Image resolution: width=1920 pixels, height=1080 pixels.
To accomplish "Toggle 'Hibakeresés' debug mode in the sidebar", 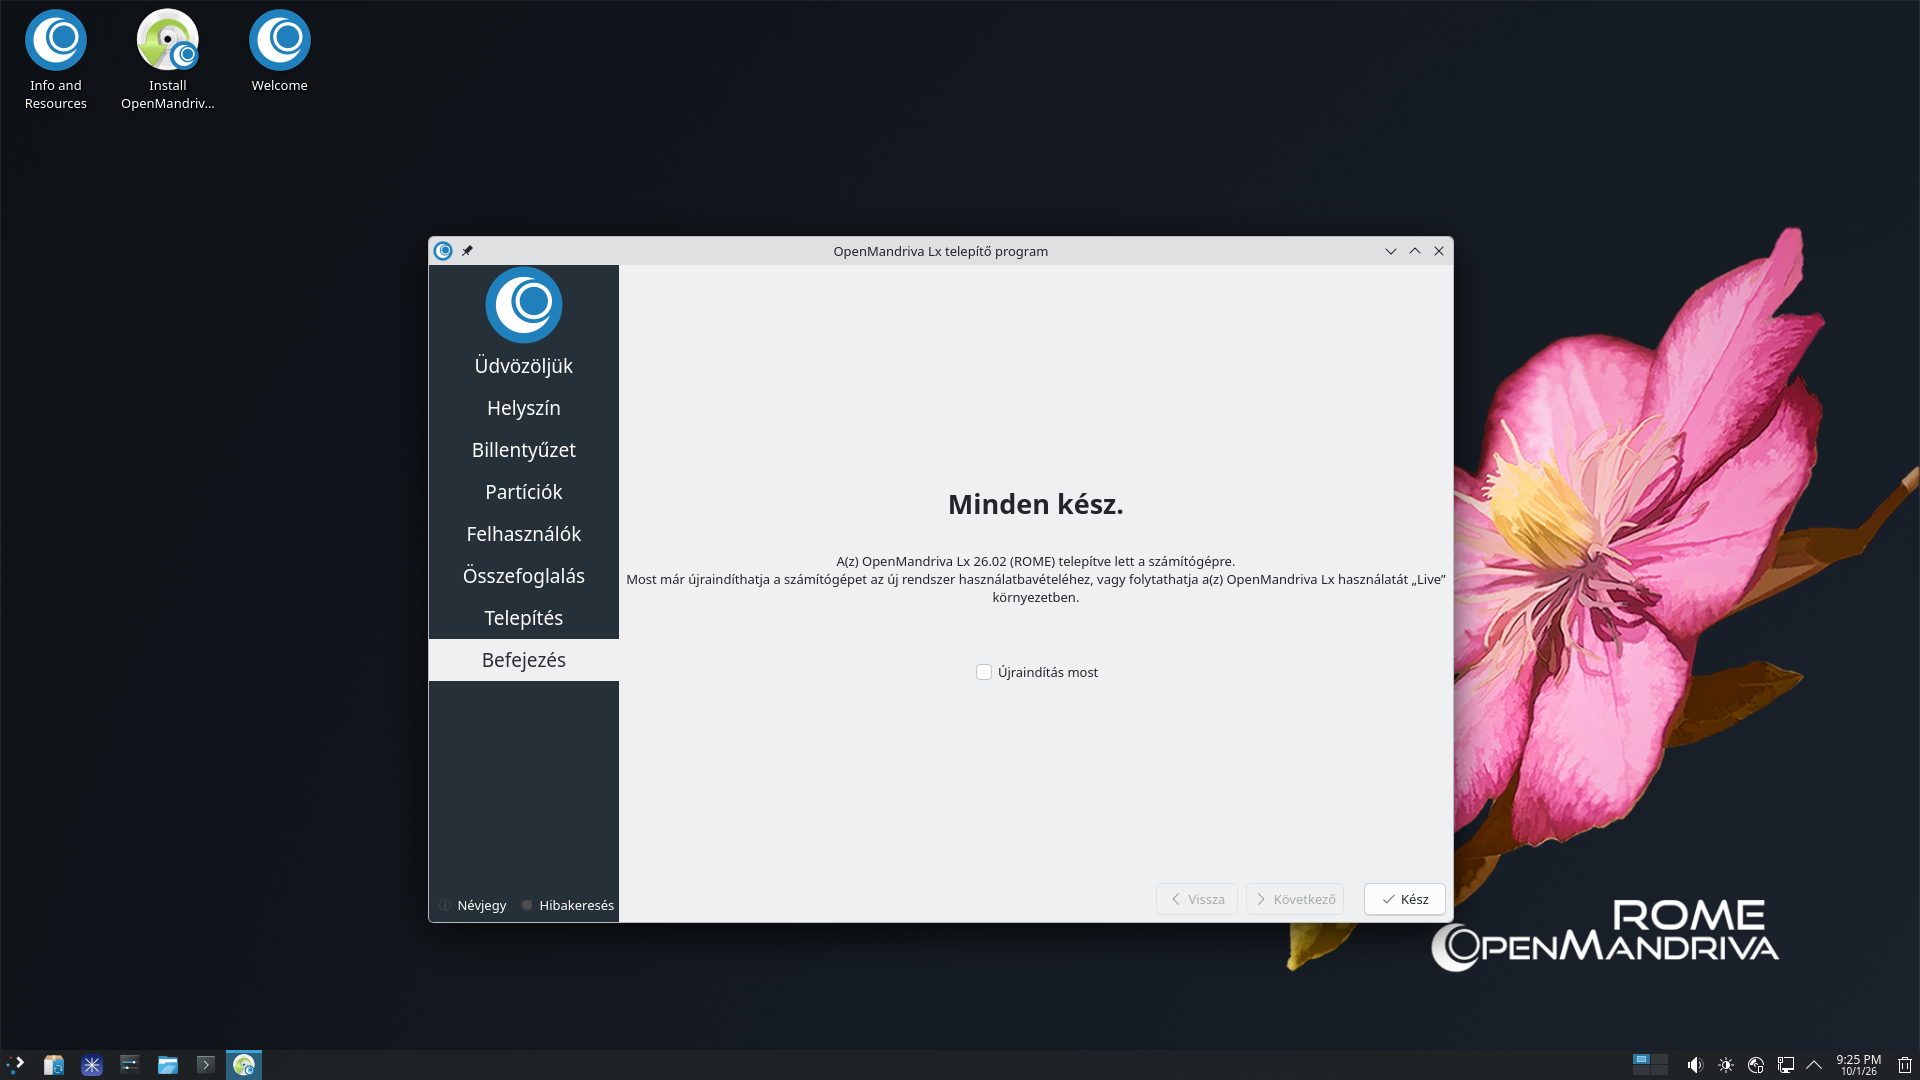I will [567, 905].
